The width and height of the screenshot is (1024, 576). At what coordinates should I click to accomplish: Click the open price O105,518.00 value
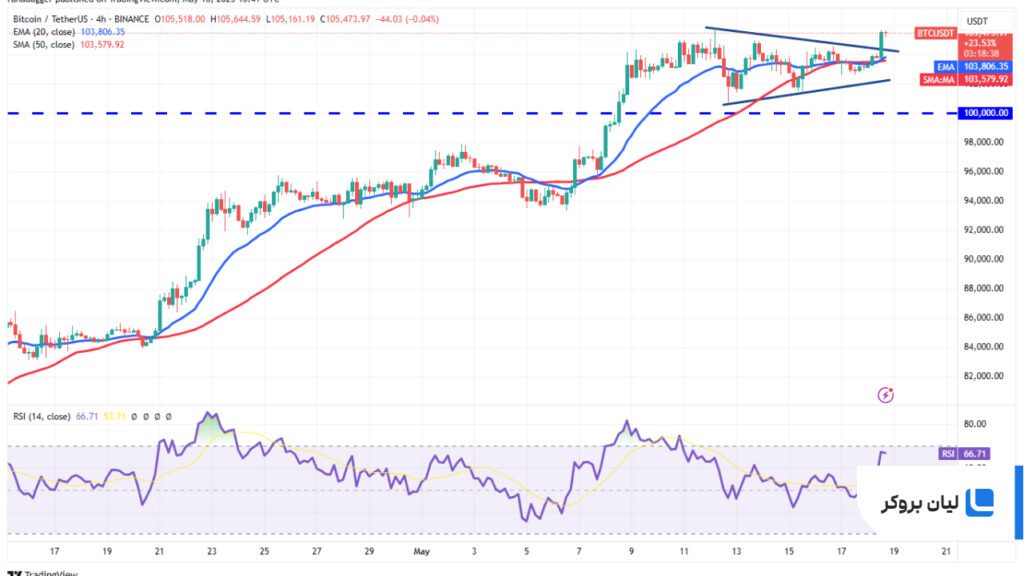point(180,19)
